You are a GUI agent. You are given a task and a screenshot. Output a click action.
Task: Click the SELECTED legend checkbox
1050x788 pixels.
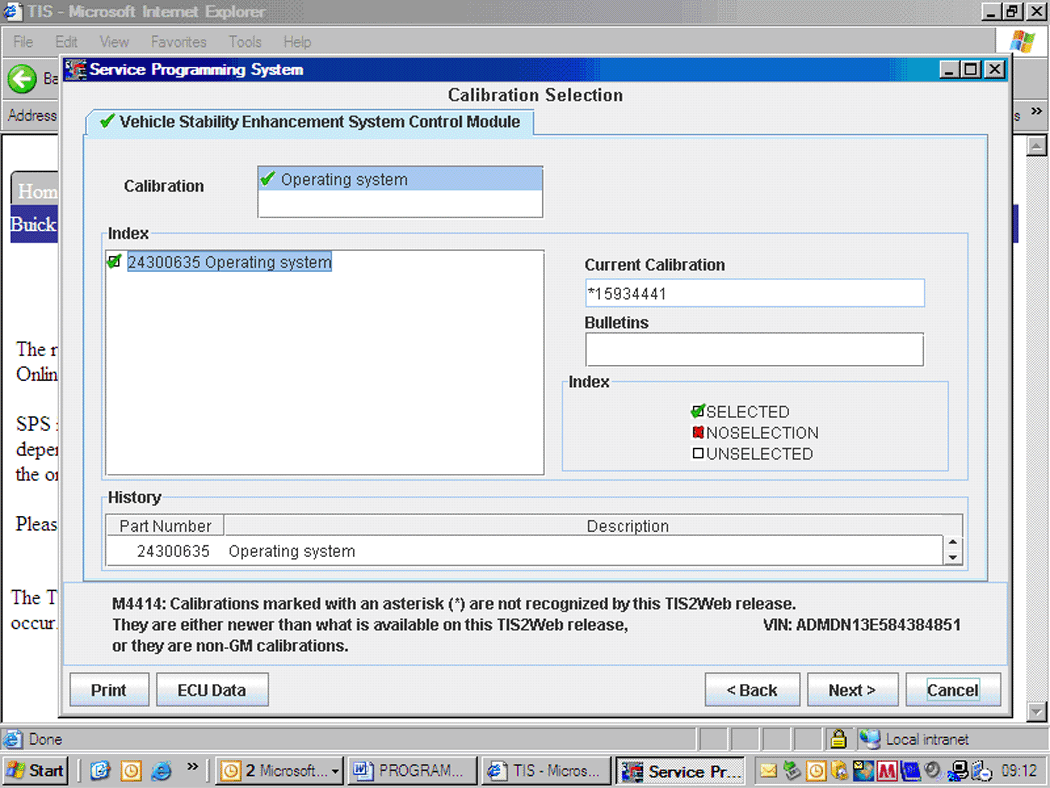click(x=698, y=412)
